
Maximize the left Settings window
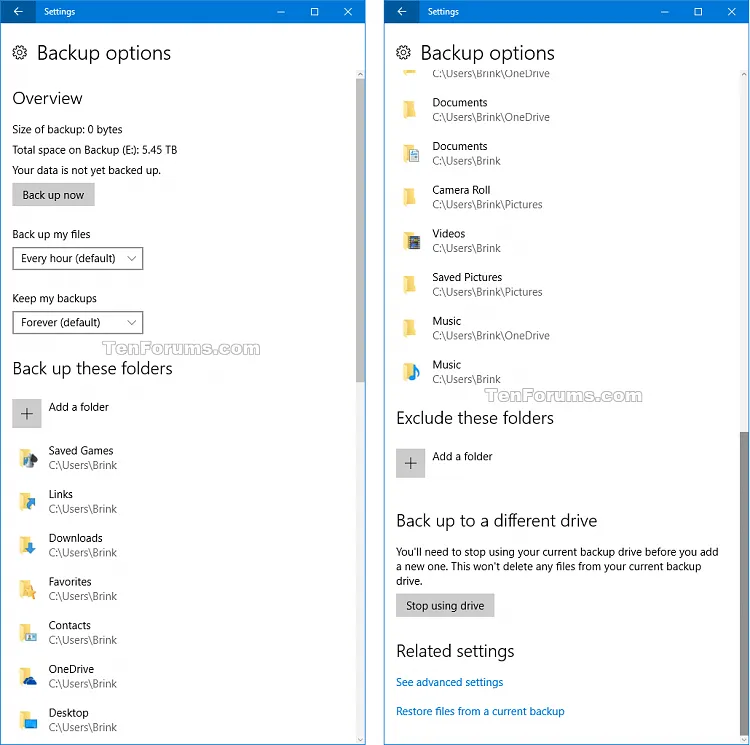314,11
